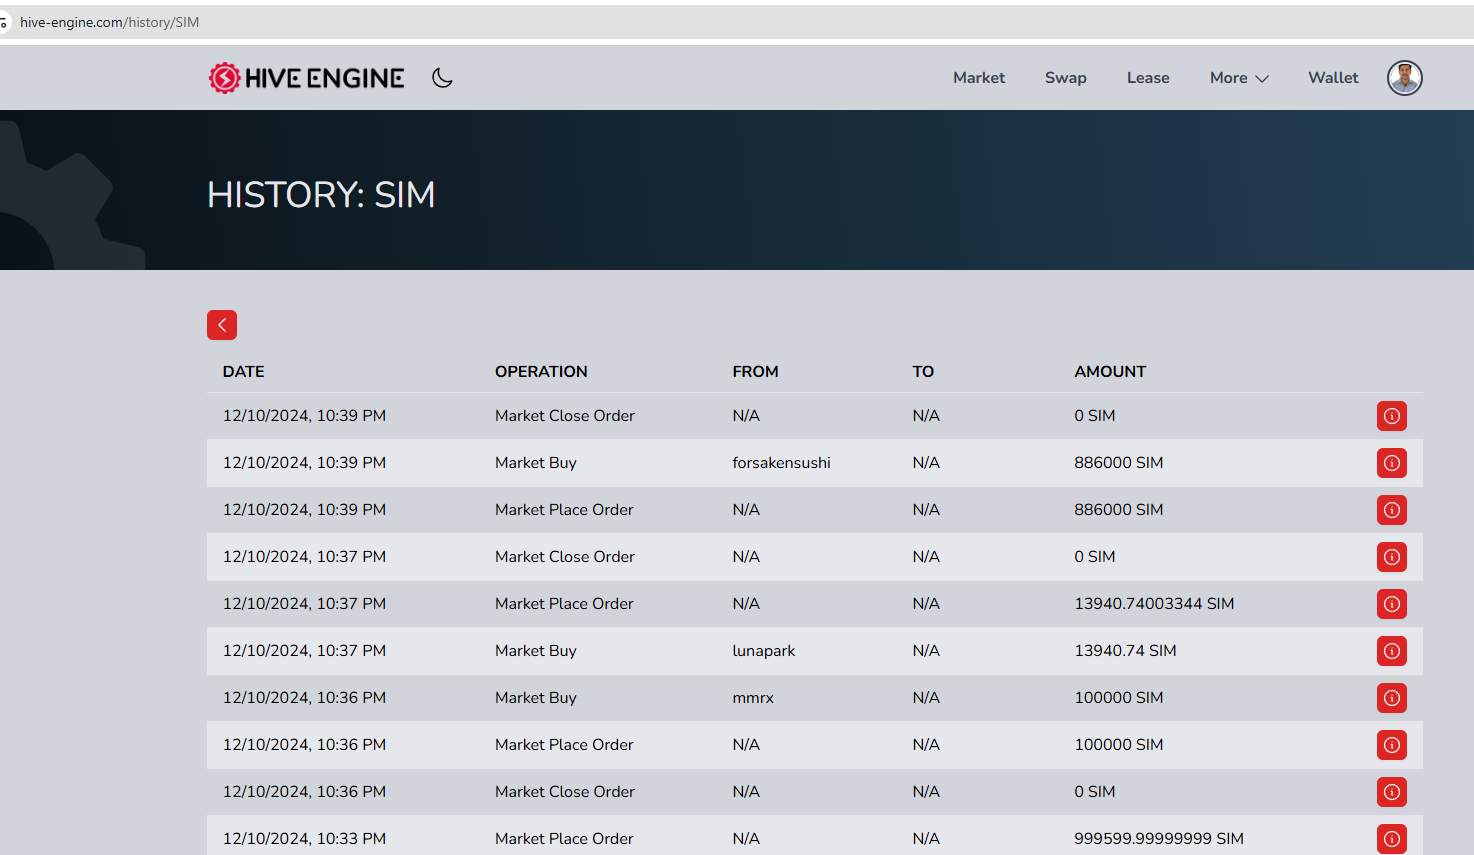Click the forsakensushi sender name

click(x=781, y=463)
